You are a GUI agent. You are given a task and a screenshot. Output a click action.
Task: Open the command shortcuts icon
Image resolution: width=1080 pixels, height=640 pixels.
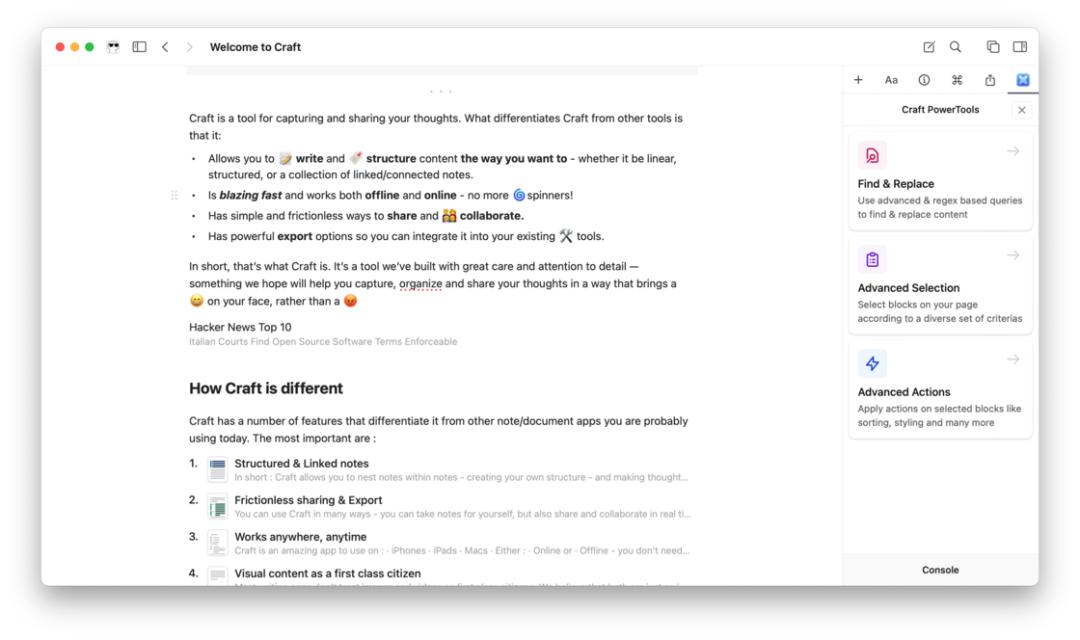957,80
